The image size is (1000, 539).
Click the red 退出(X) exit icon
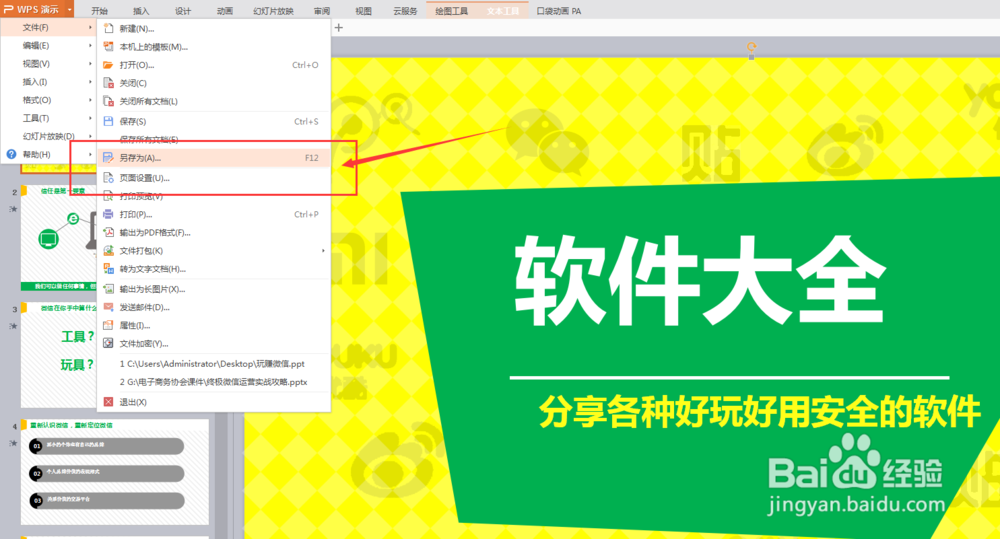point(108,402)
